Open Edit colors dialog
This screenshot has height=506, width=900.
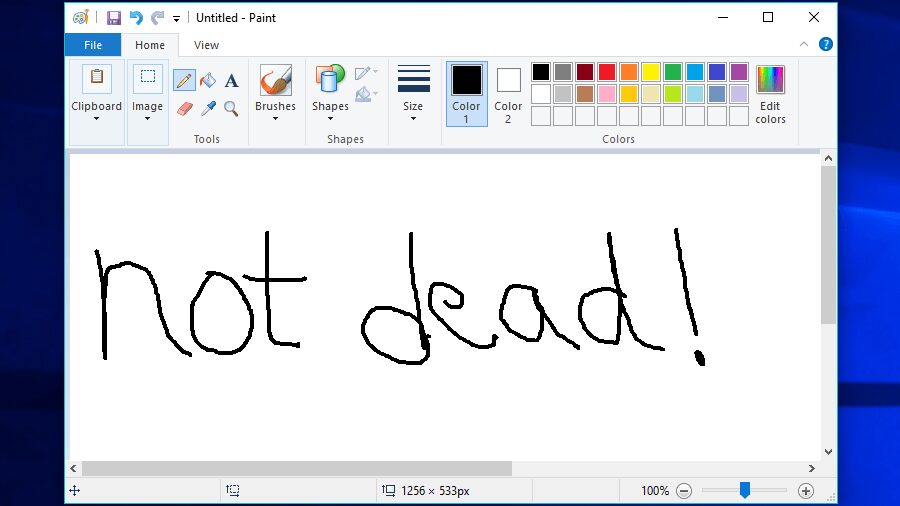770,94
